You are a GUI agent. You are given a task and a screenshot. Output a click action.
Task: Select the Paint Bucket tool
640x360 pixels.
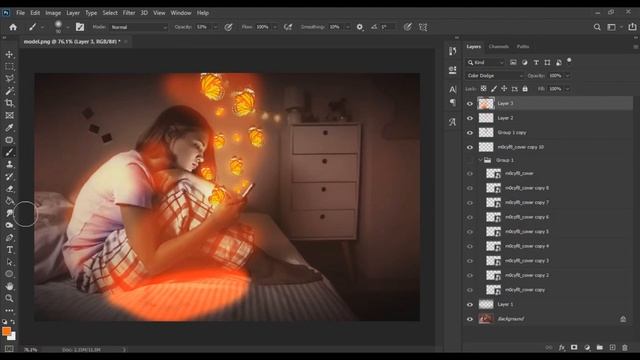tap(9, 201)
